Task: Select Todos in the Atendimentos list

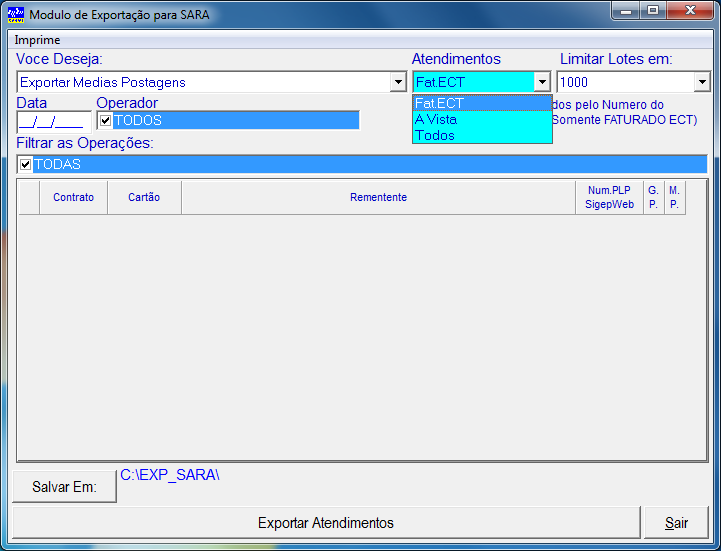Action: (x=482, y=136)
